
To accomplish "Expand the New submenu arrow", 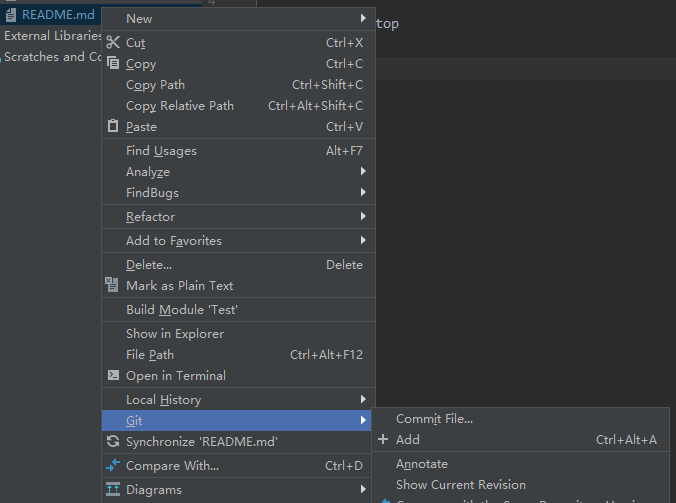I will [363, 18].
